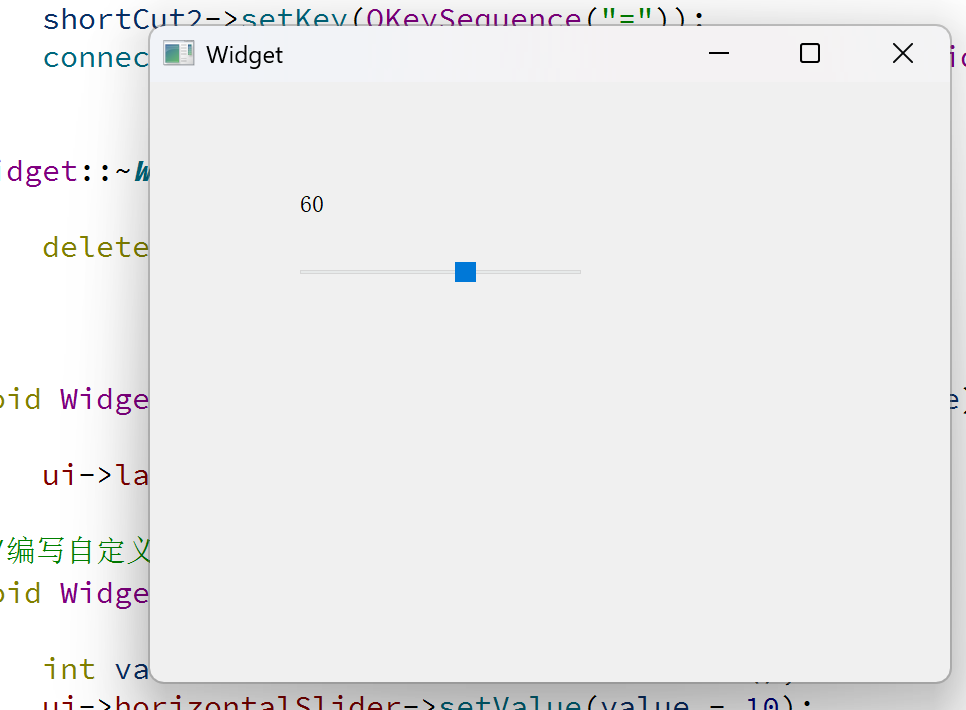Minimize the Widget window

[x=718, y=54]
